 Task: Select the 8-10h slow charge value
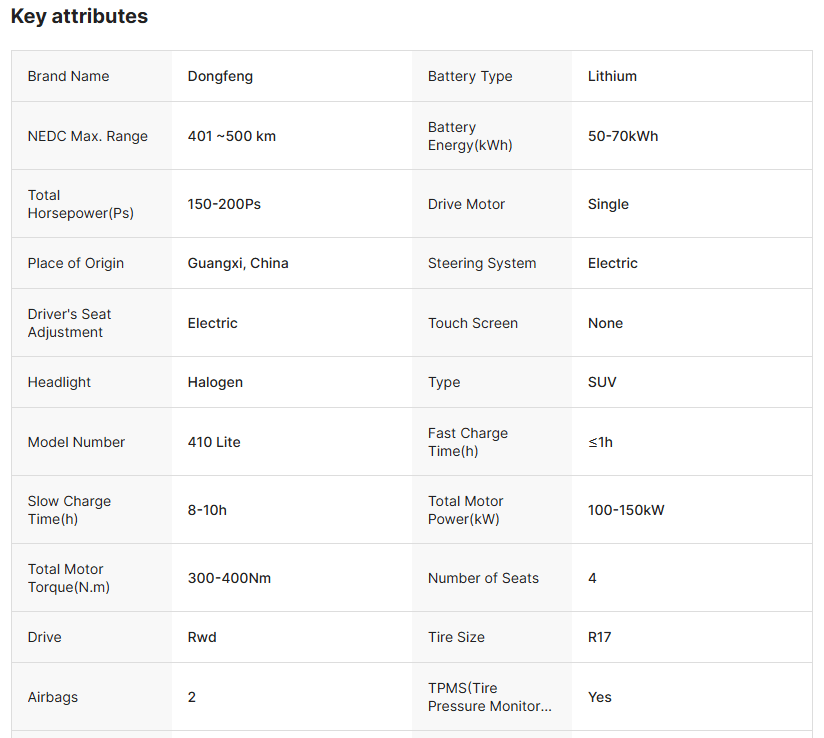(207, 510)
